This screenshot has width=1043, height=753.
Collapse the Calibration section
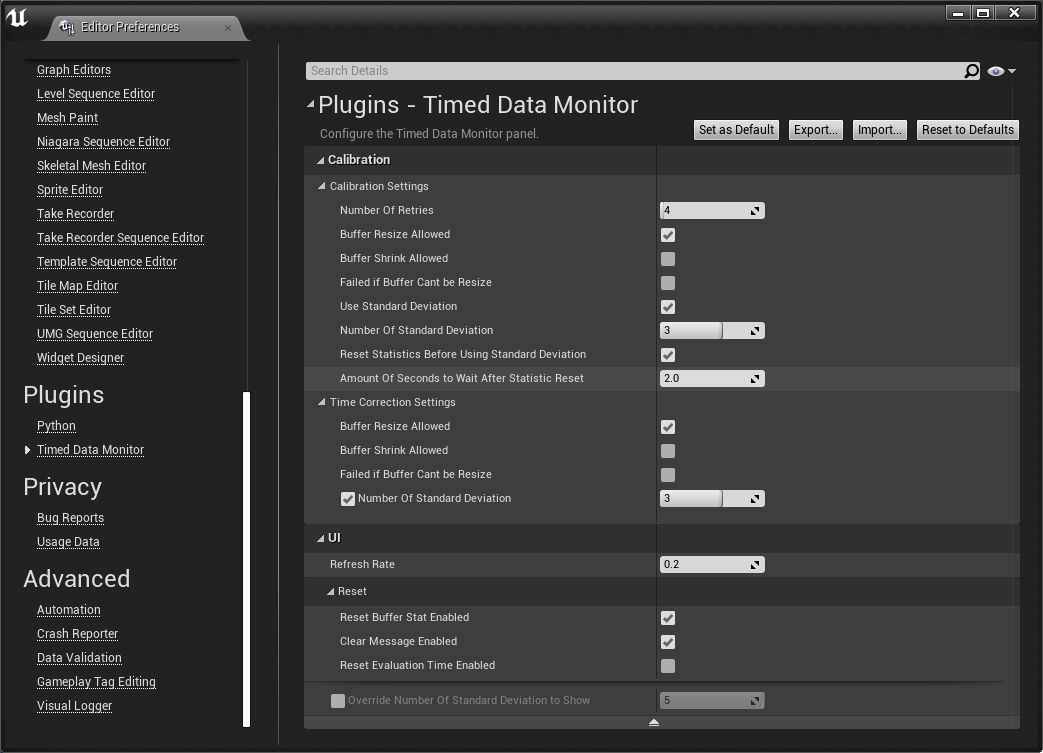[x=321, y=160]
